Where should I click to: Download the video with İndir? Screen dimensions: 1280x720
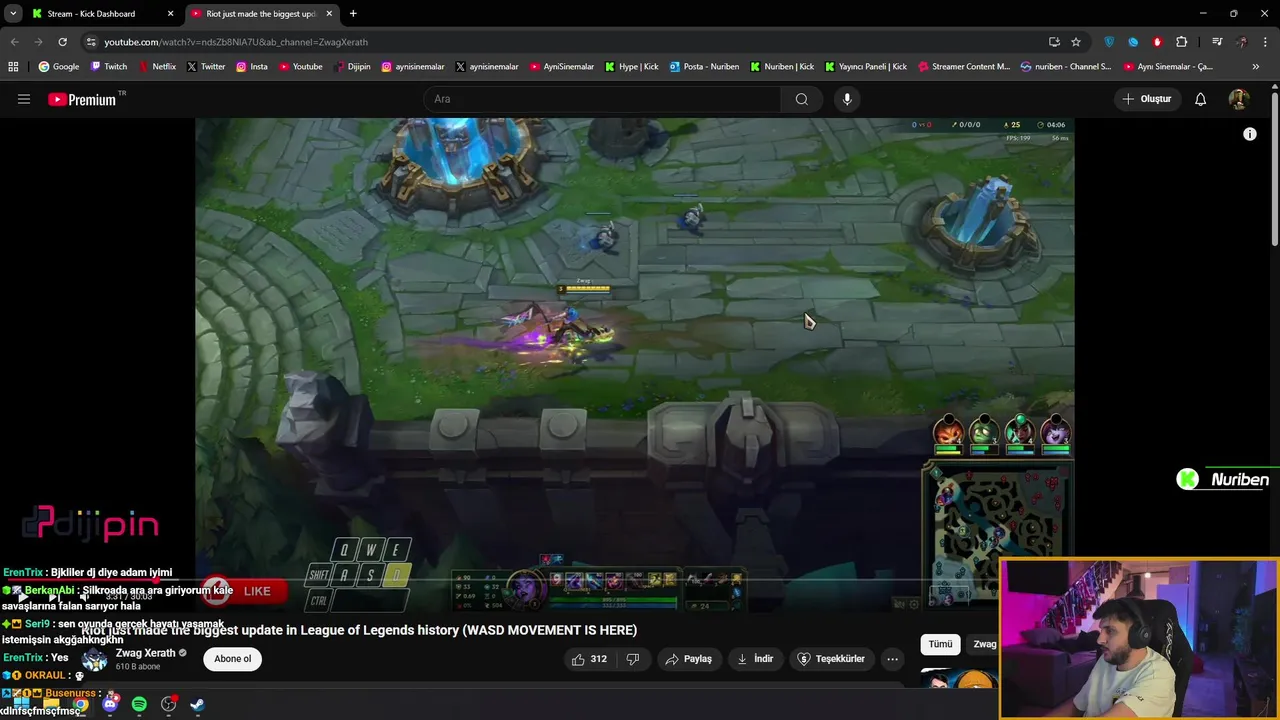[755, 659]
